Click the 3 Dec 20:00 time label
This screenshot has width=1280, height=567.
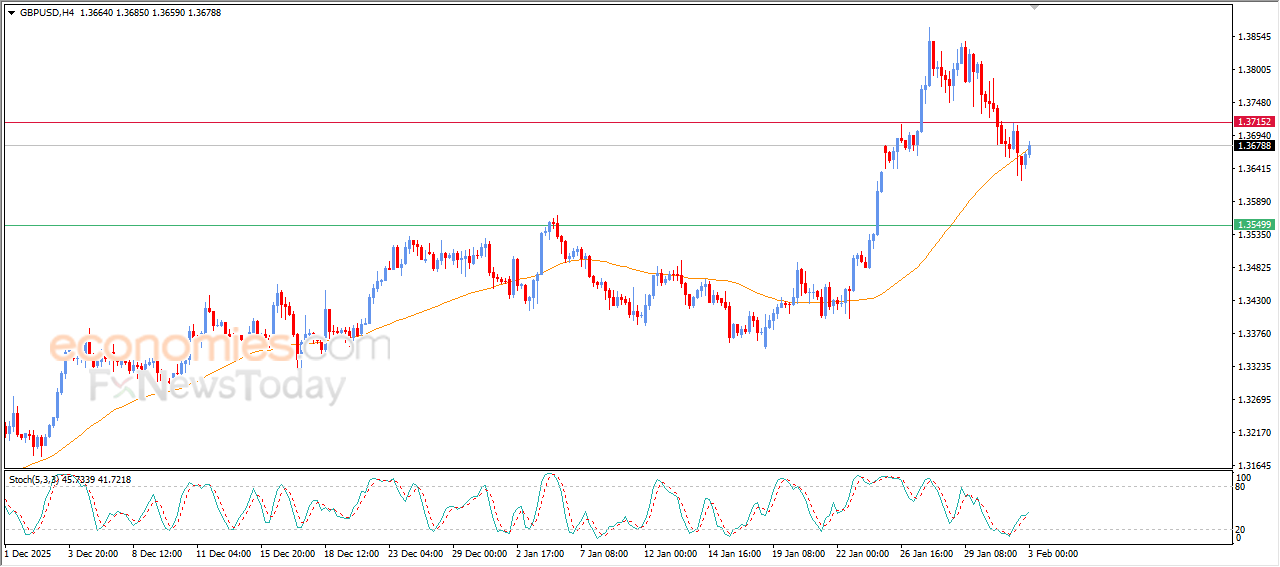(93, 553)
